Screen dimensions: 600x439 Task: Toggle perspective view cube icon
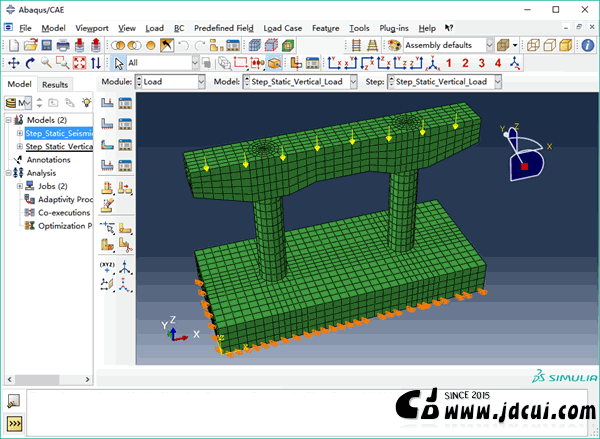(504, 46)
